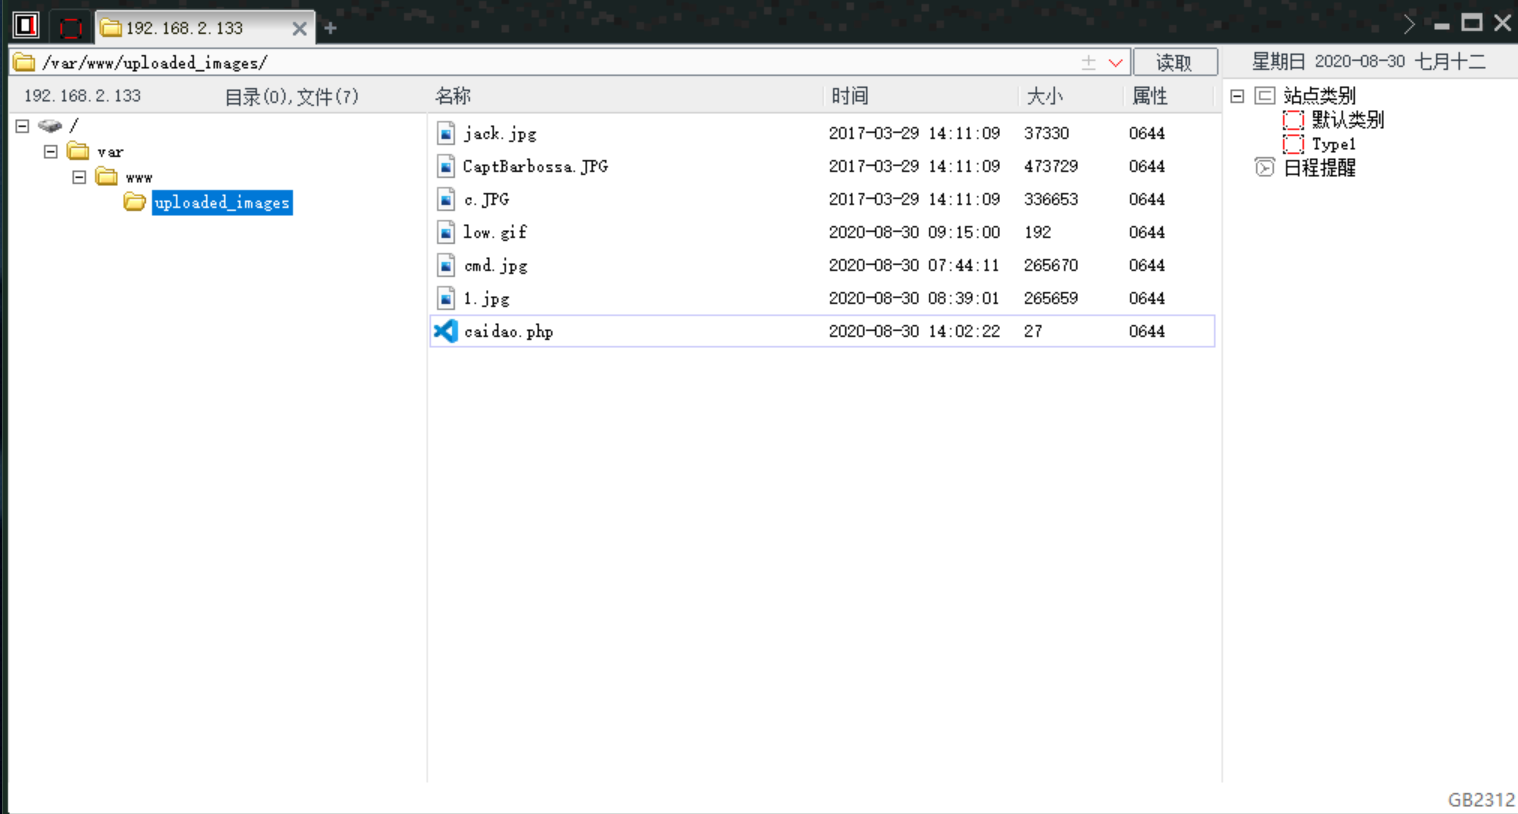Select the cmd.jpg file name
The width and height of the screenshot is (1518, 814).
pos(496,265)
